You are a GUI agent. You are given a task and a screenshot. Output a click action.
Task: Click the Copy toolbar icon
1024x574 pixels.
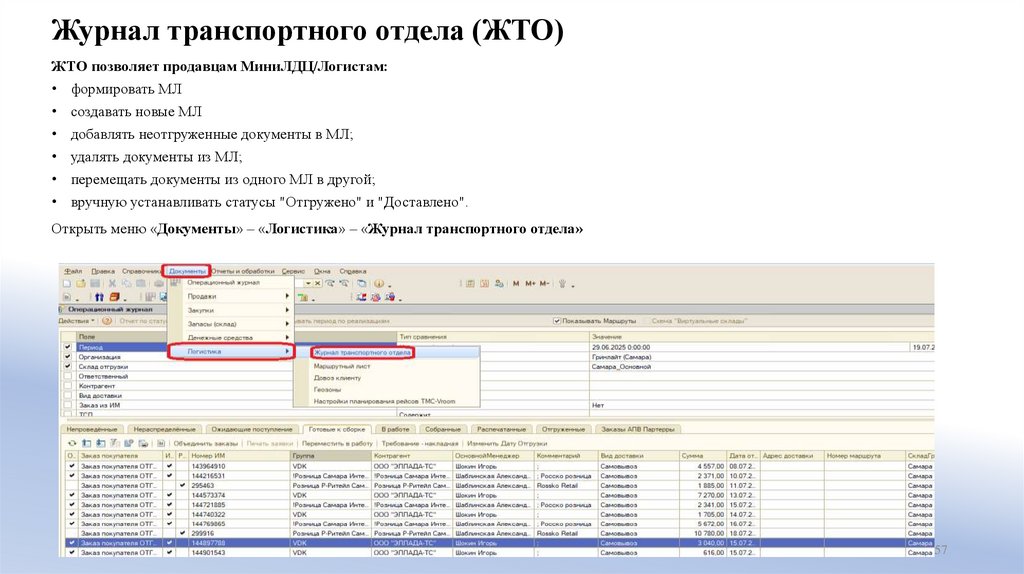tap(127, 283)
